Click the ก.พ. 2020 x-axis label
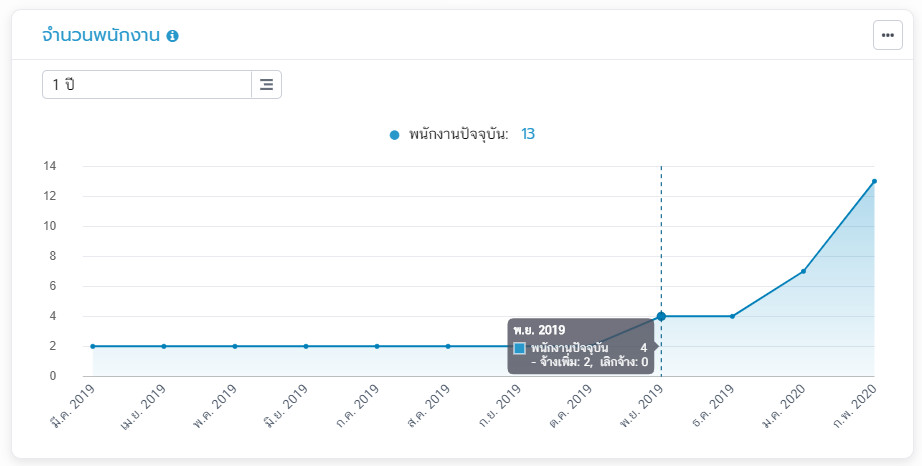Image resolution: width=922 pixels, height=466 pixels. (x=860, y=403)
